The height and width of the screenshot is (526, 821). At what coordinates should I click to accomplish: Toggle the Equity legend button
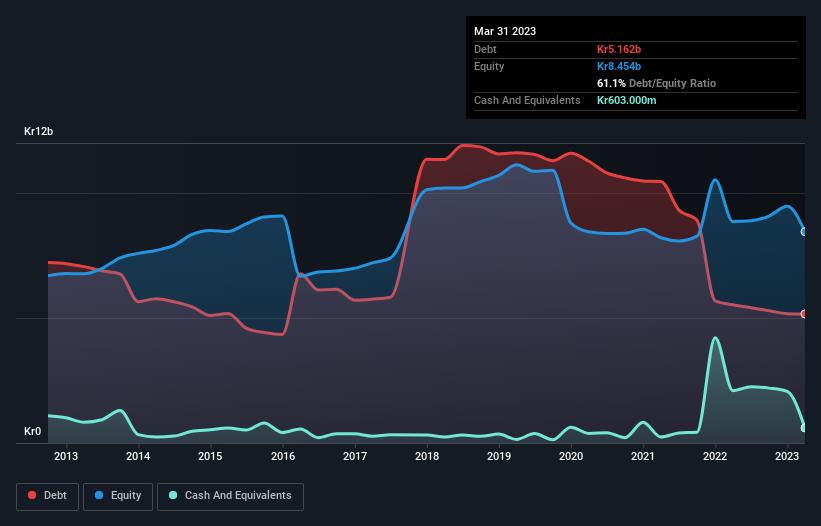[118, 496]
